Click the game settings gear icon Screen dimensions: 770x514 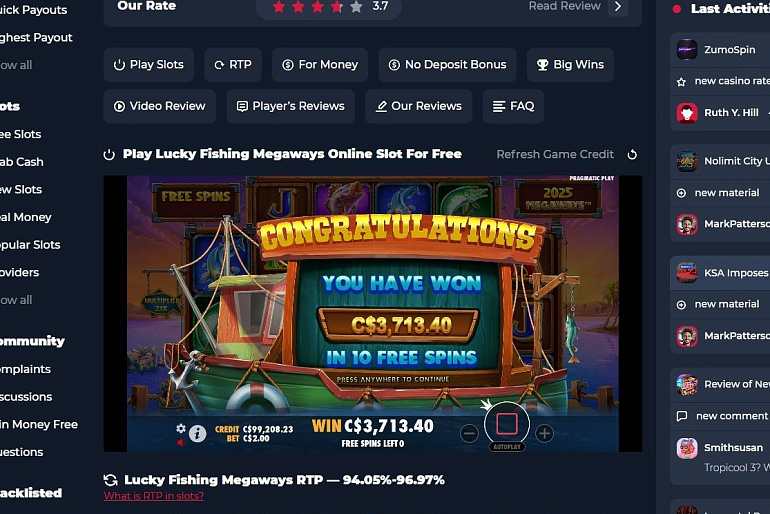click(x=181, y=428)
